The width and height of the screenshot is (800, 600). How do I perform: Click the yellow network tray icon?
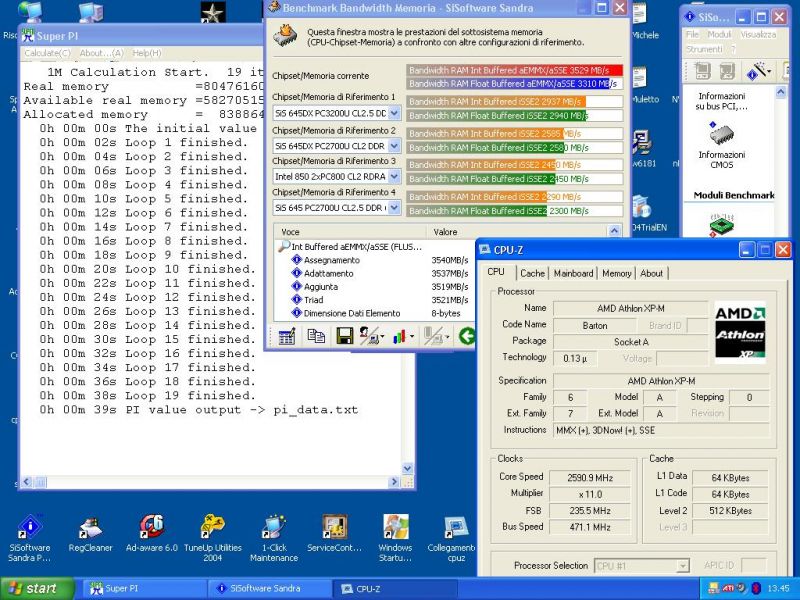714,588
